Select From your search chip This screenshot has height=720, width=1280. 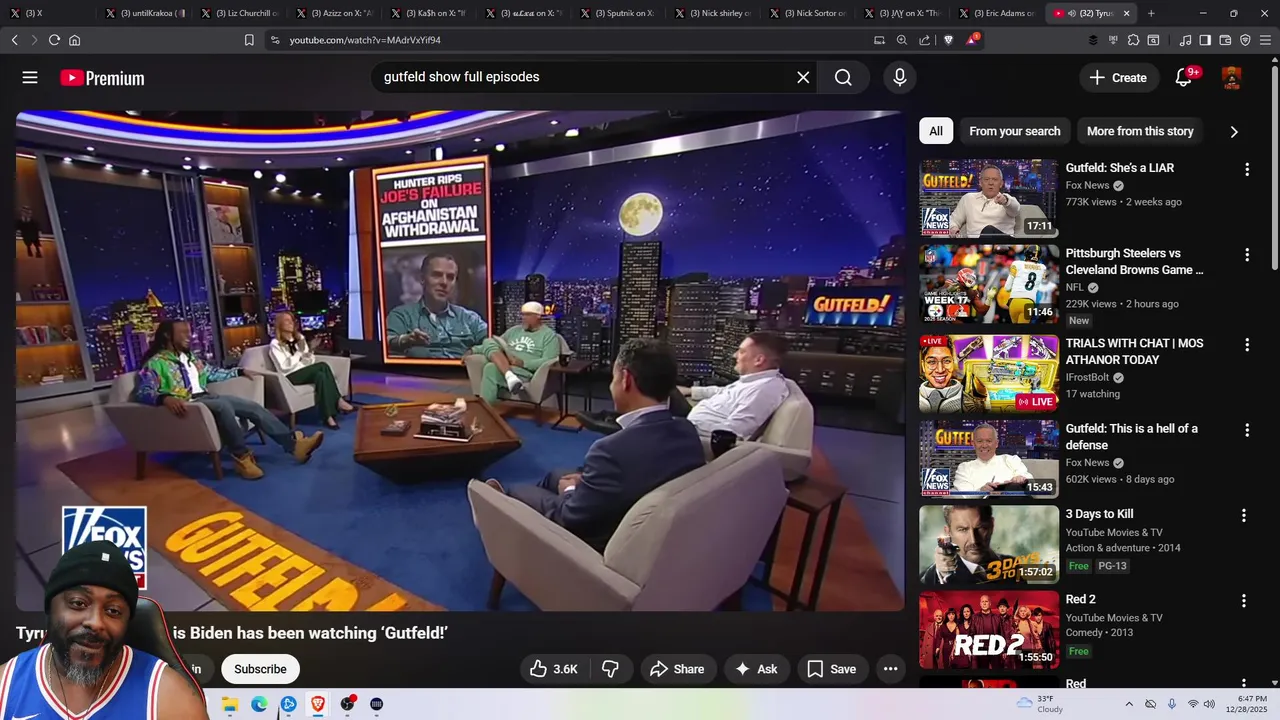[x=1014, y=131]
